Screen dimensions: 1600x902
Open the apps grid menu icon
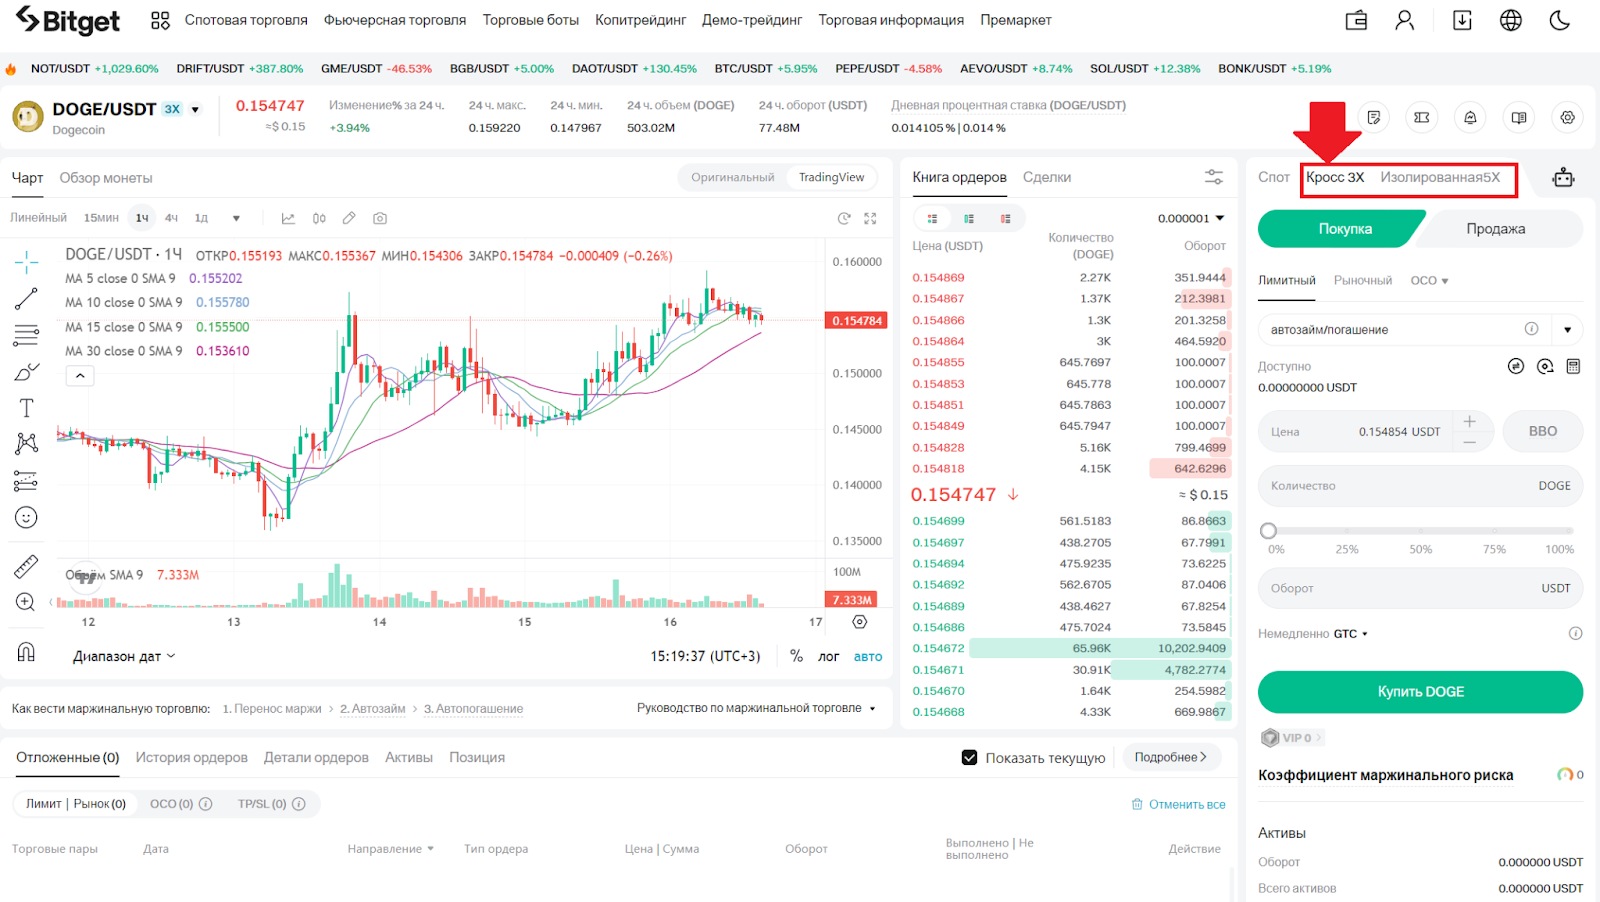(160, 20)
